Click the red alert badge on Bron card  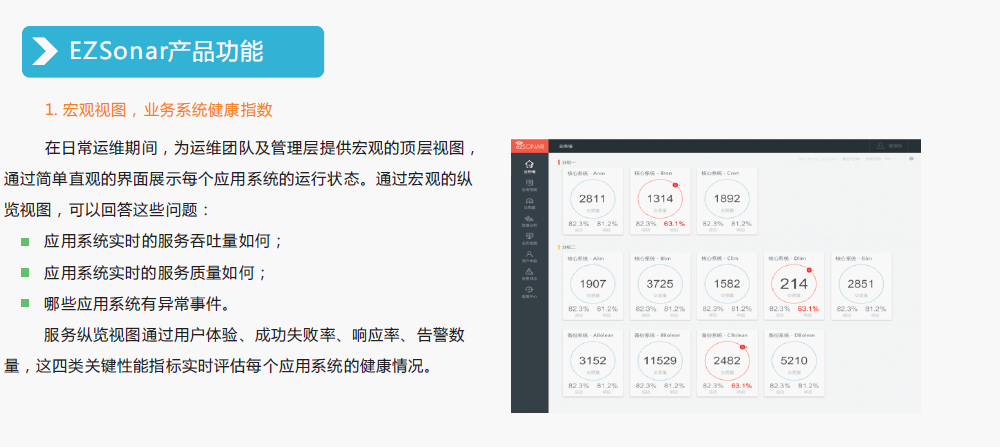[x=675, y=185]
